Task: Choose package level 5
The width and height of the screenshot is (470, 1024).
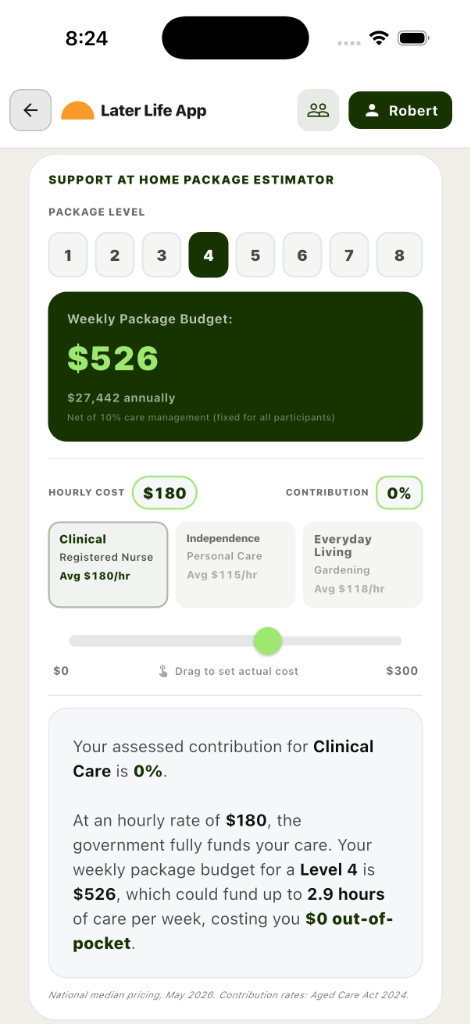Action: click(255, 255)
